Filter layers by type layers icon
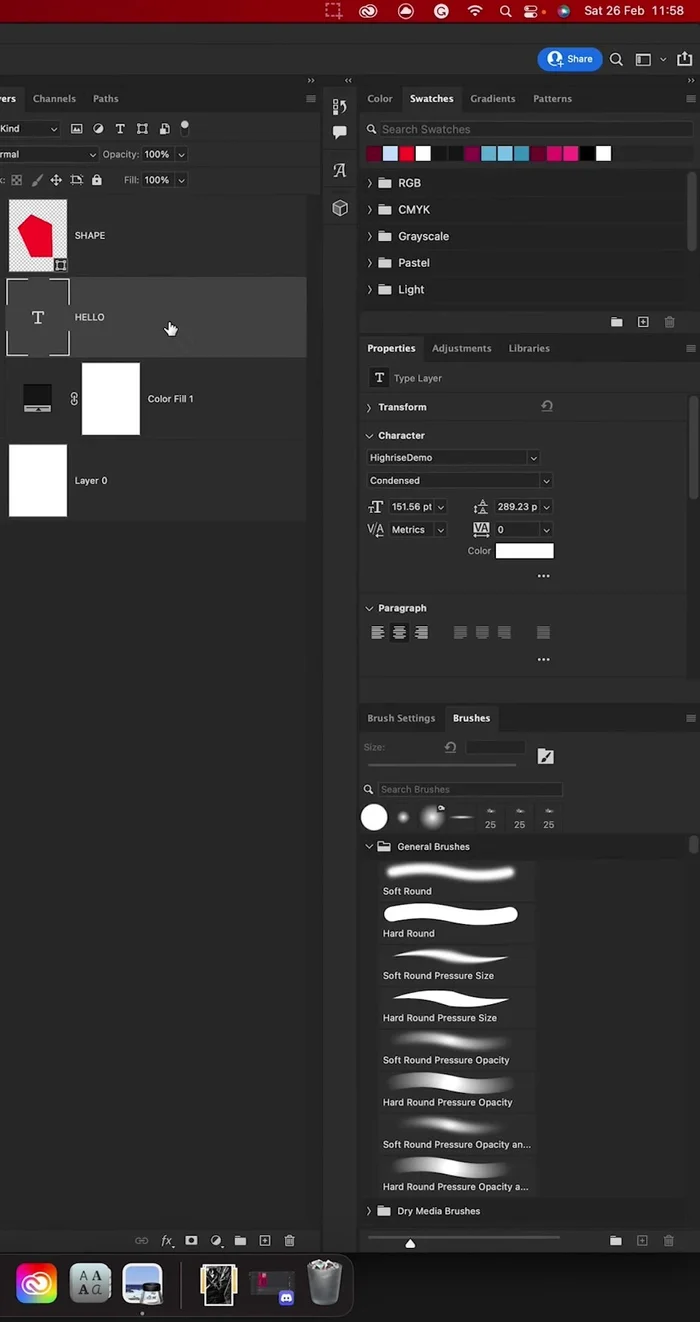The height and width of the screenshot is (1322, 700). click(120, 129)
